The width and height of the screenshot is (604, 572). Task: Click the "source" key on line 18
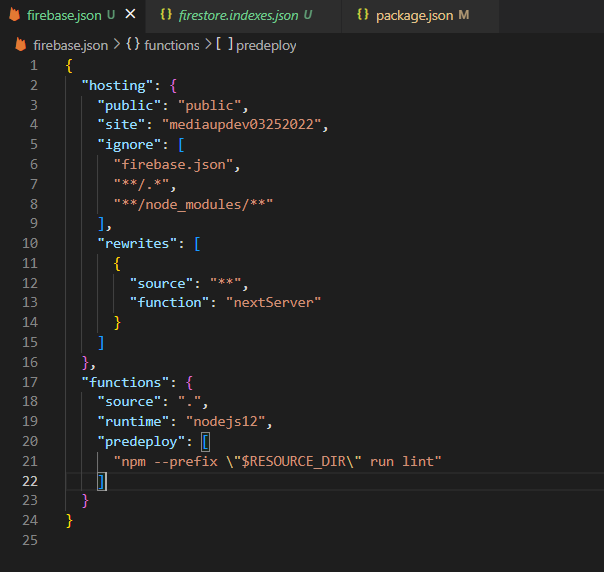coord(129,402)
